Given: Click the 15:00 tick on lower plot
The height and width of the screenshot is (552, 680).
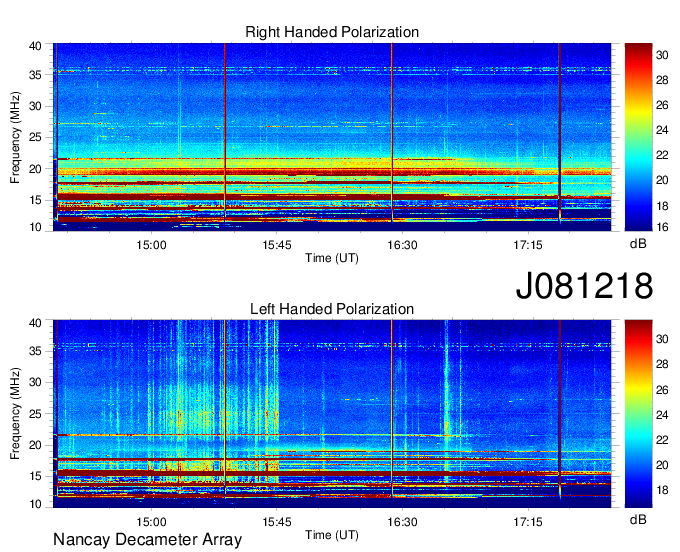Looking at the screenshot, I should point(151,522).
